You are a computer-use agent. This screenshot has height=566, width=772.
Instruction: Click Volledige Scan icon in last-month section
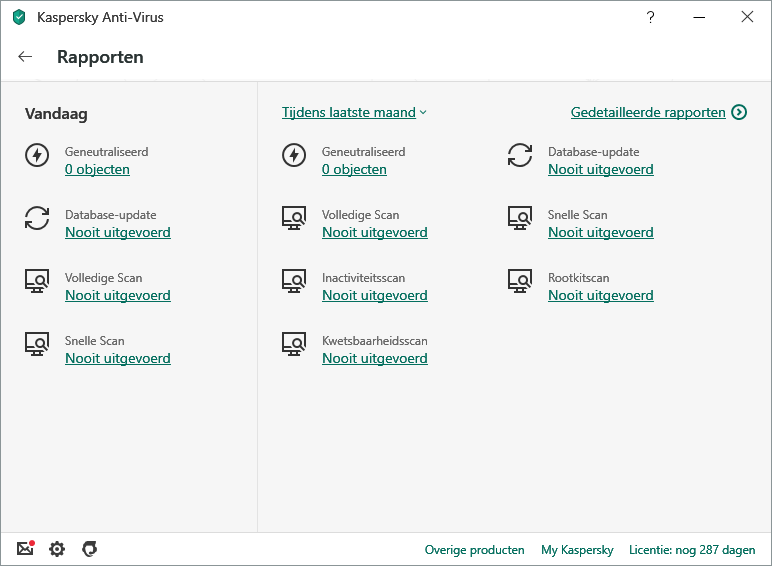[294, 218]
